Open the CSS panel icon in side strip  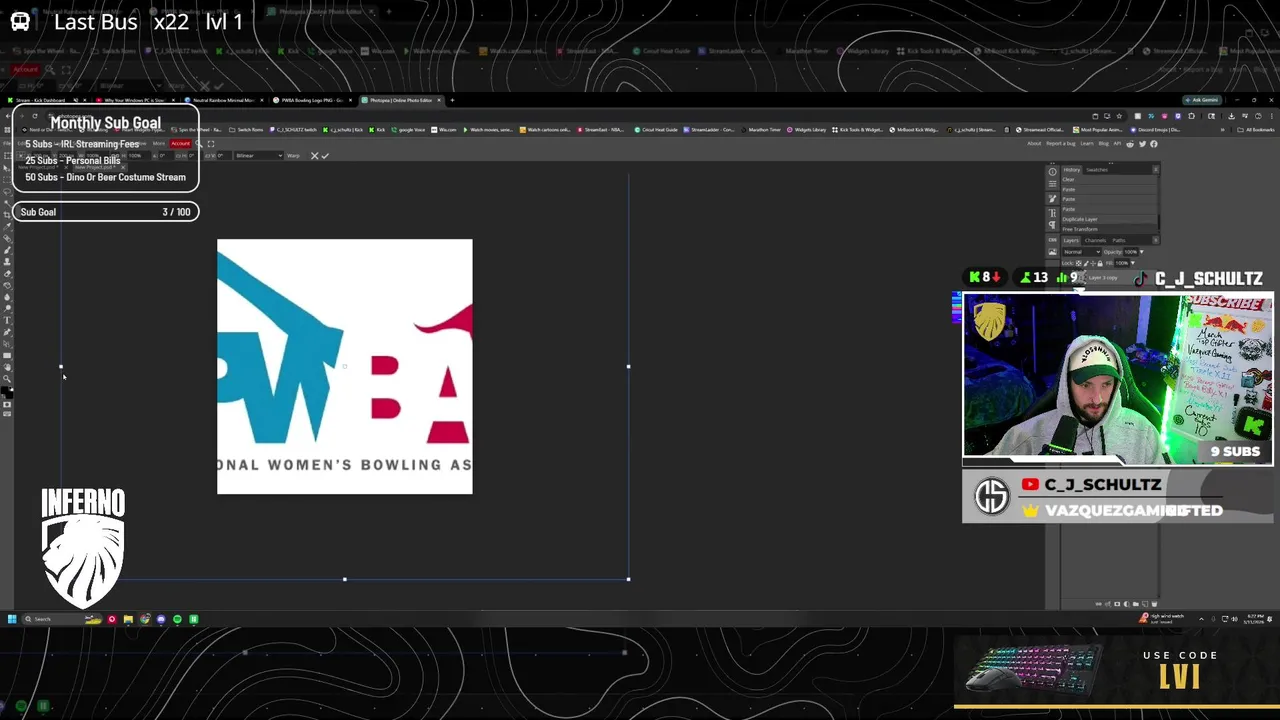click(1052, 240)
